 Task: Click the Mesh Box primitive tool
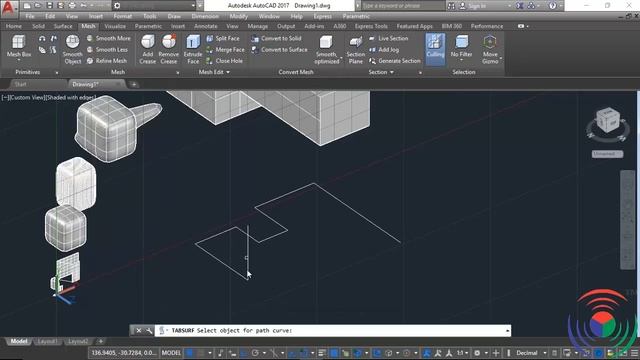[19, 47]
